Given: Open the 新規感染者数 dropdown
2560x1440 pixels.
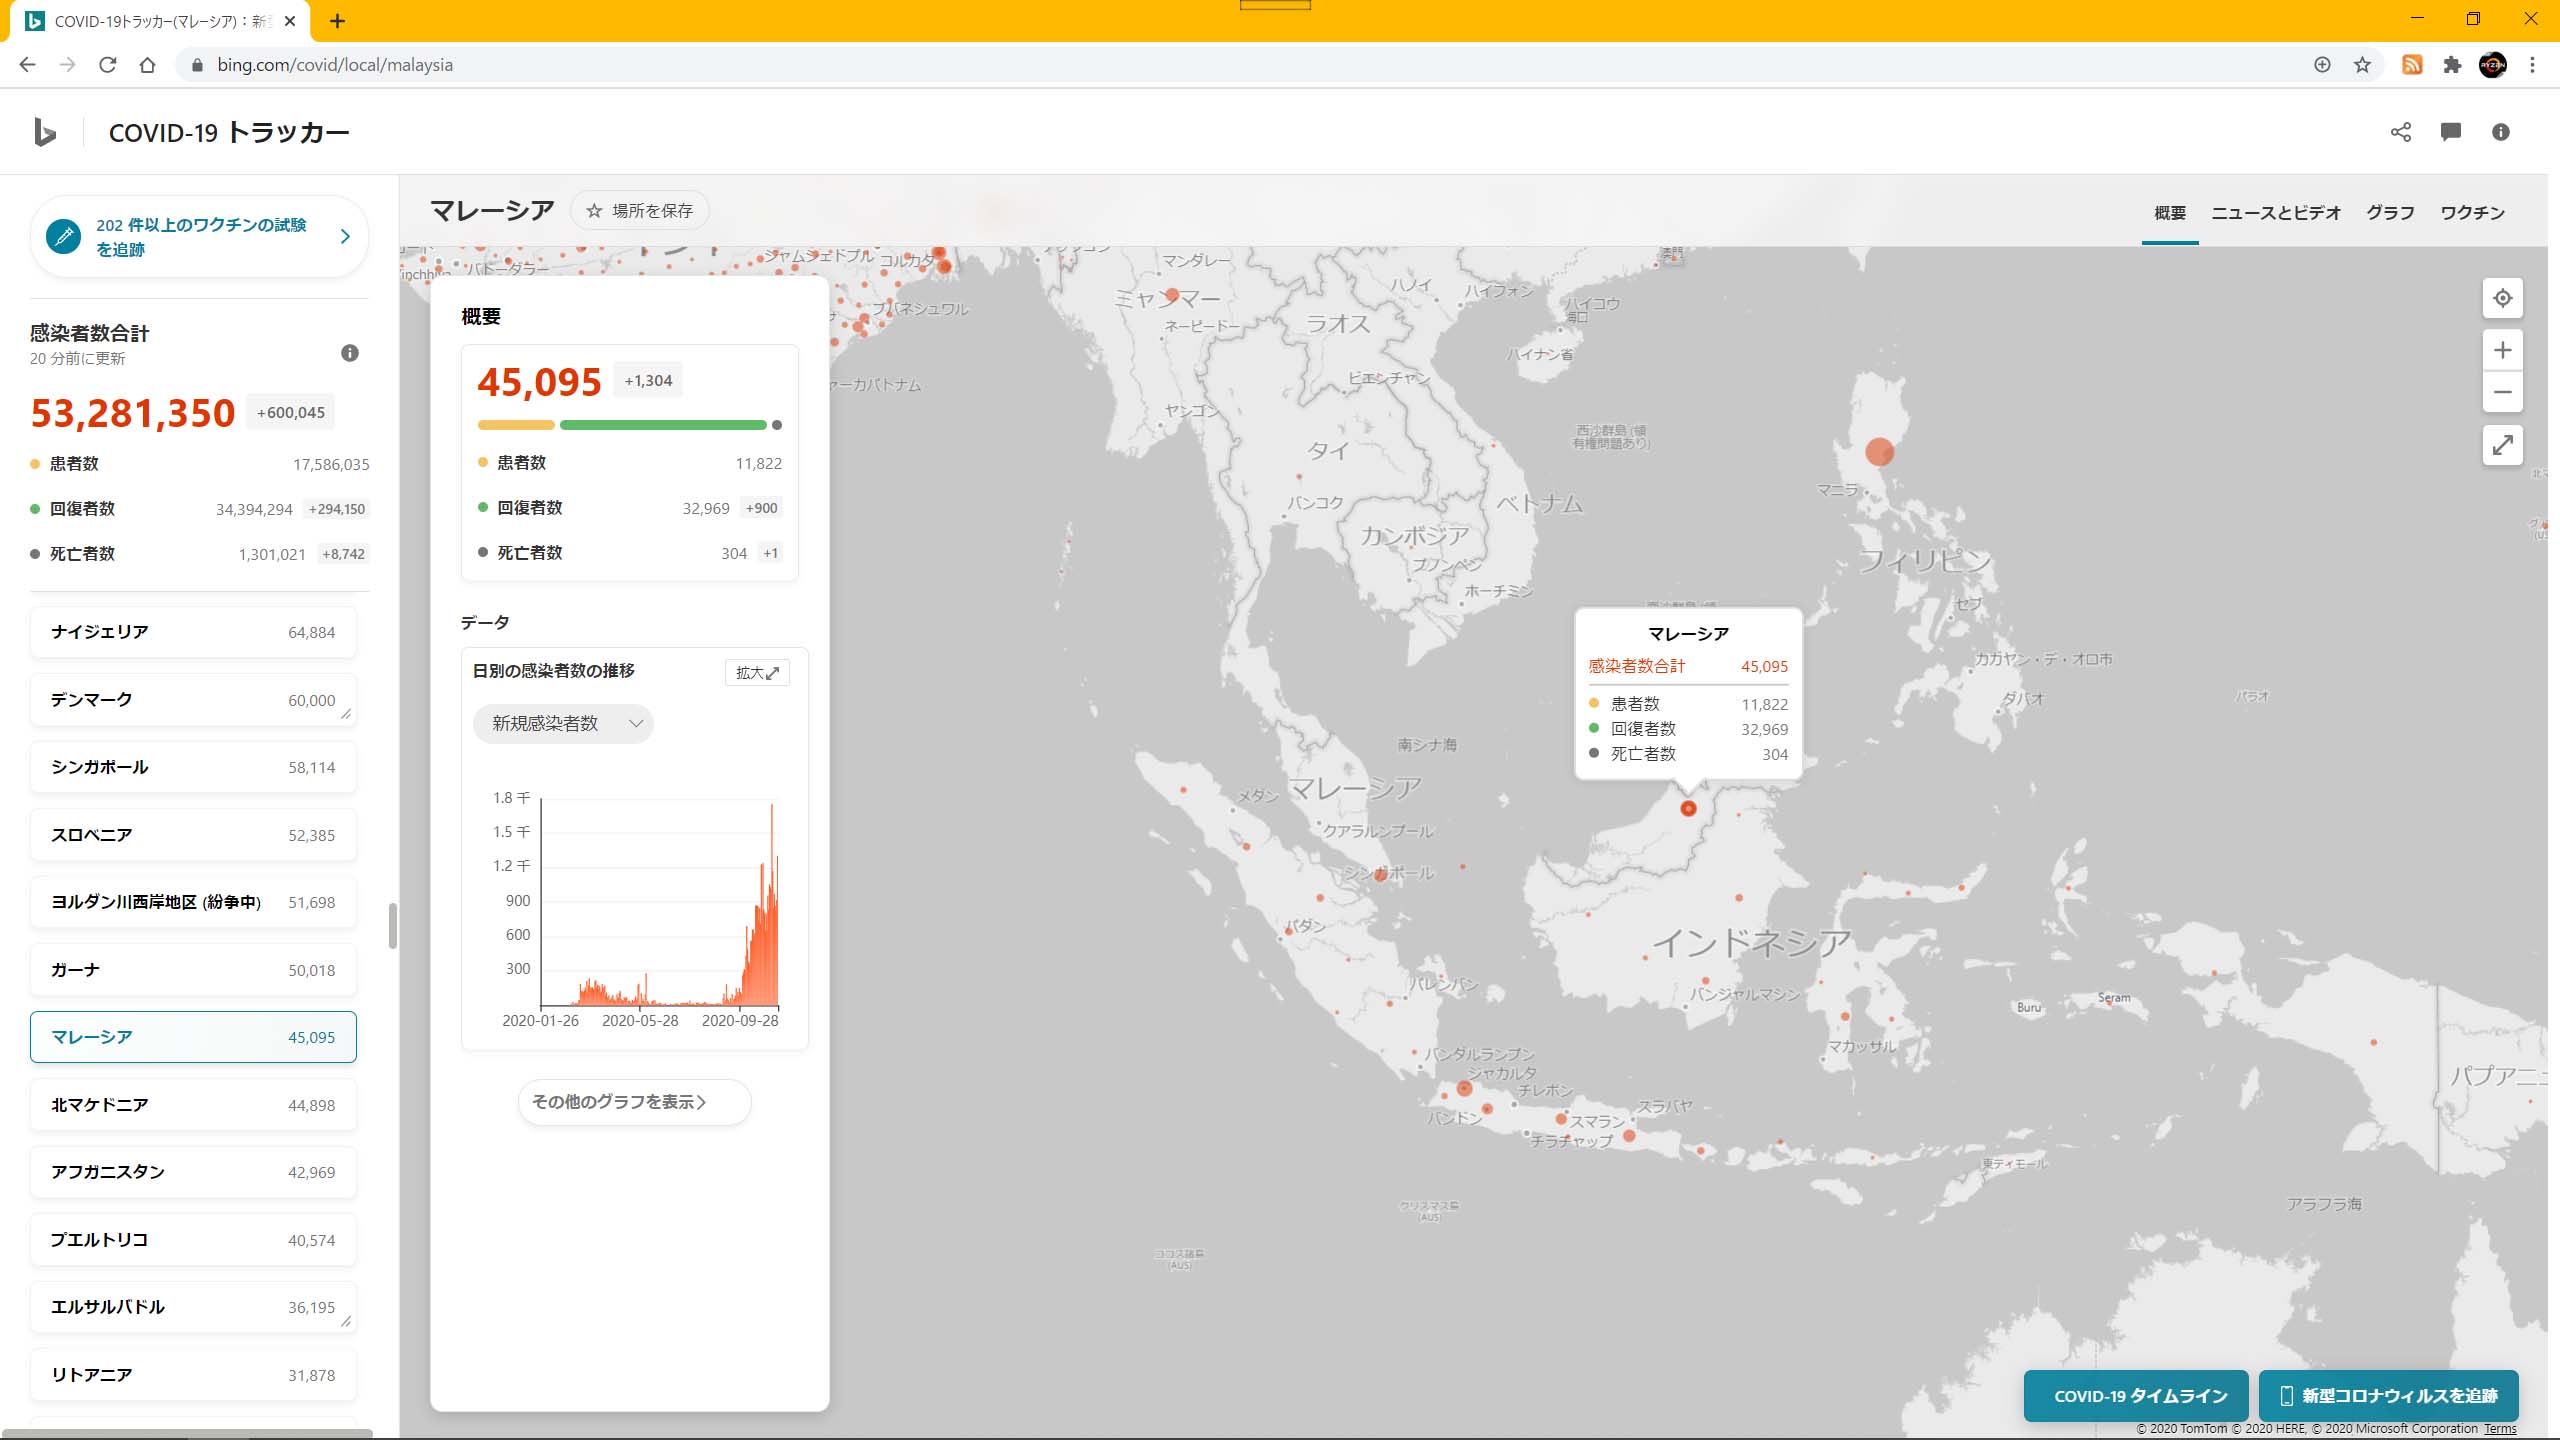Looking at the screenshot, I should click(563, 723).
